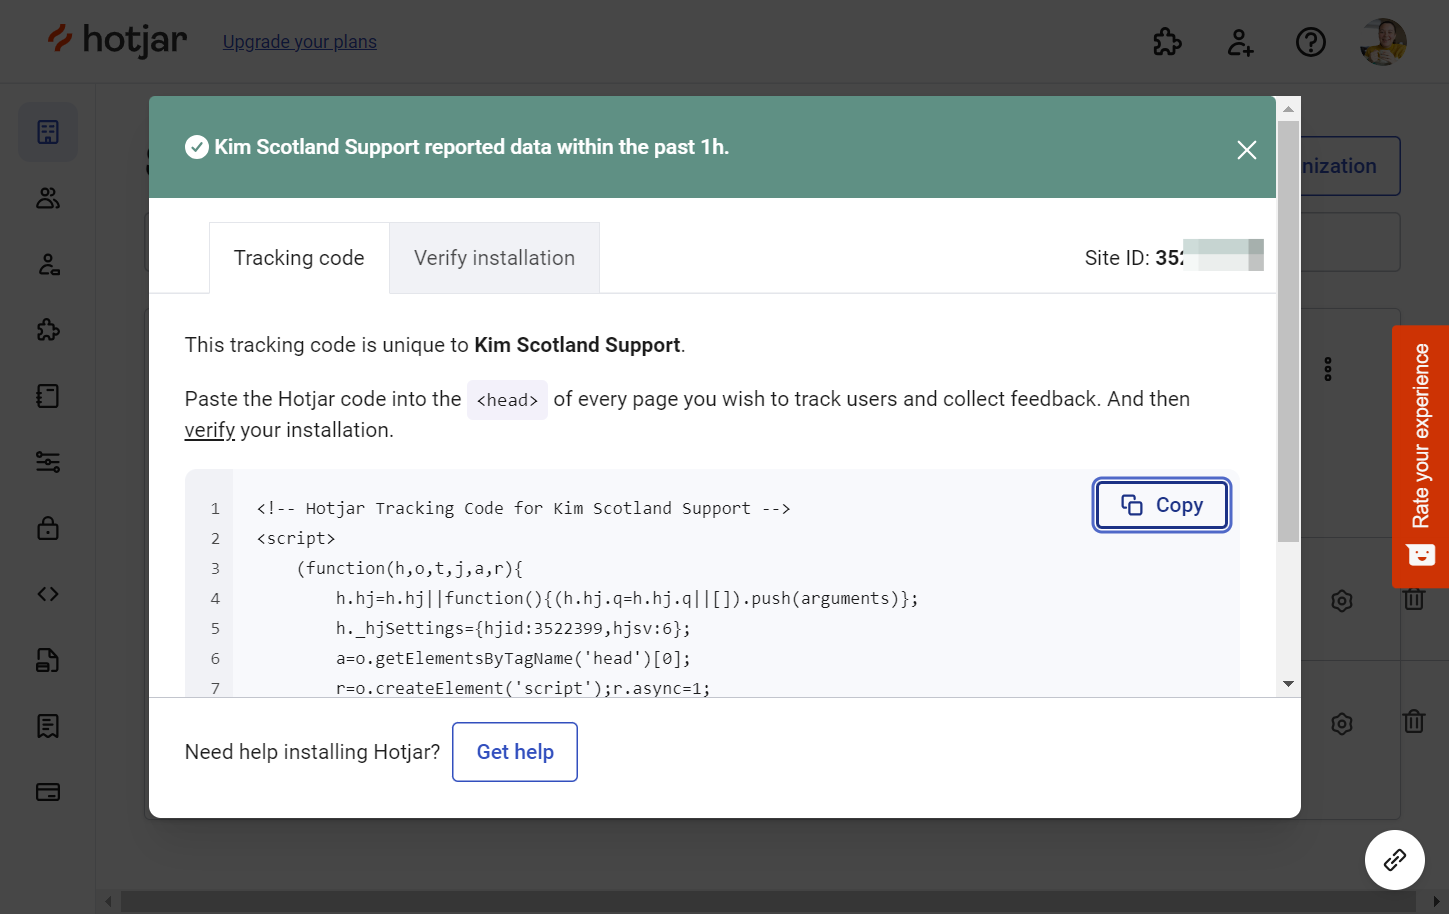Click the dialog scrollbar up arrow

pyautogui.click(x=1288, y=109)
